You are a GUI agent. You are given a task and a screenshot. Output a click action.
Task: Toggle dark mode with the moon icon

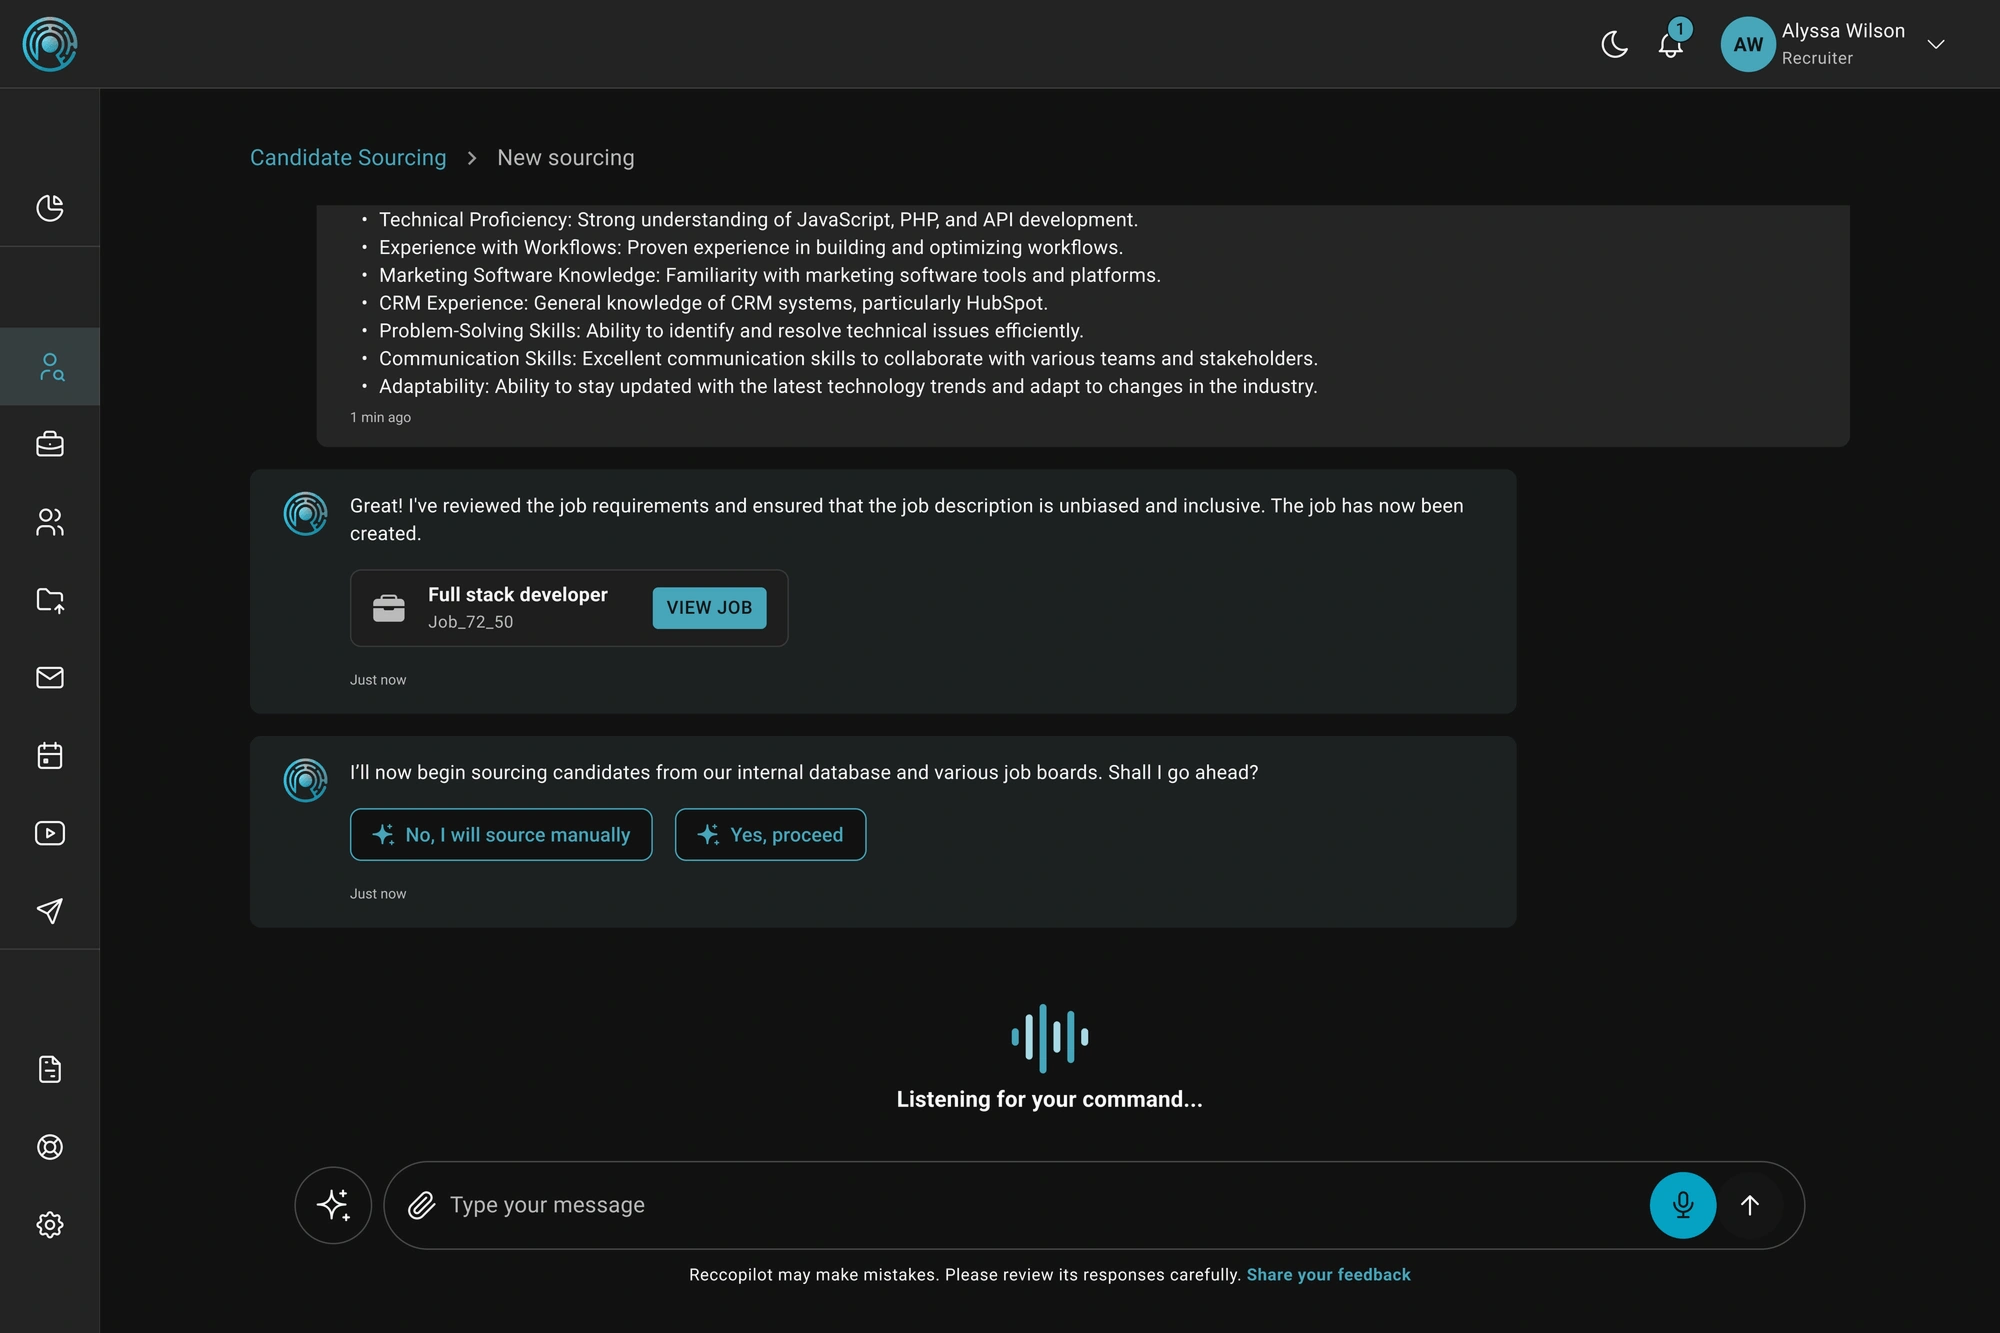pyautogui.click(x=1614, y=44)
